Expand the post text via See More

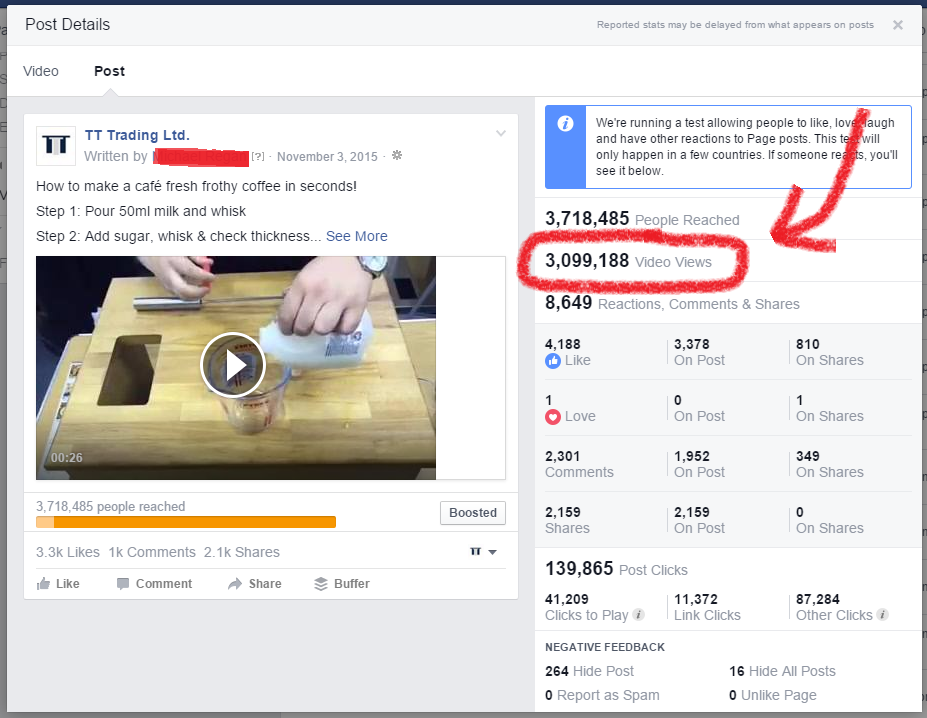[356, 235]
